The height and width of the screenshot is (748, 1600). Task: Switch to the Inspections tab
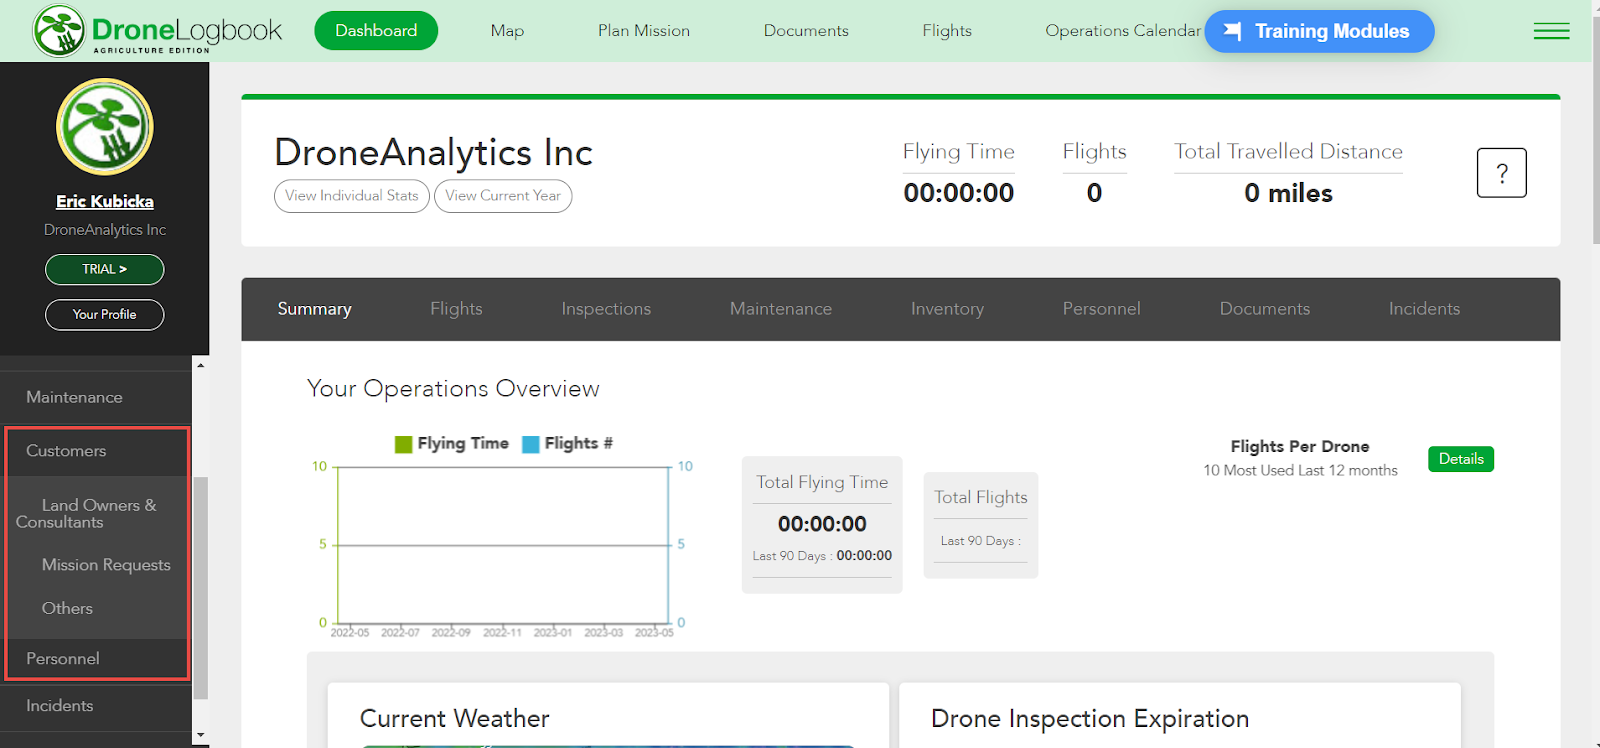(x=606, y=309)
